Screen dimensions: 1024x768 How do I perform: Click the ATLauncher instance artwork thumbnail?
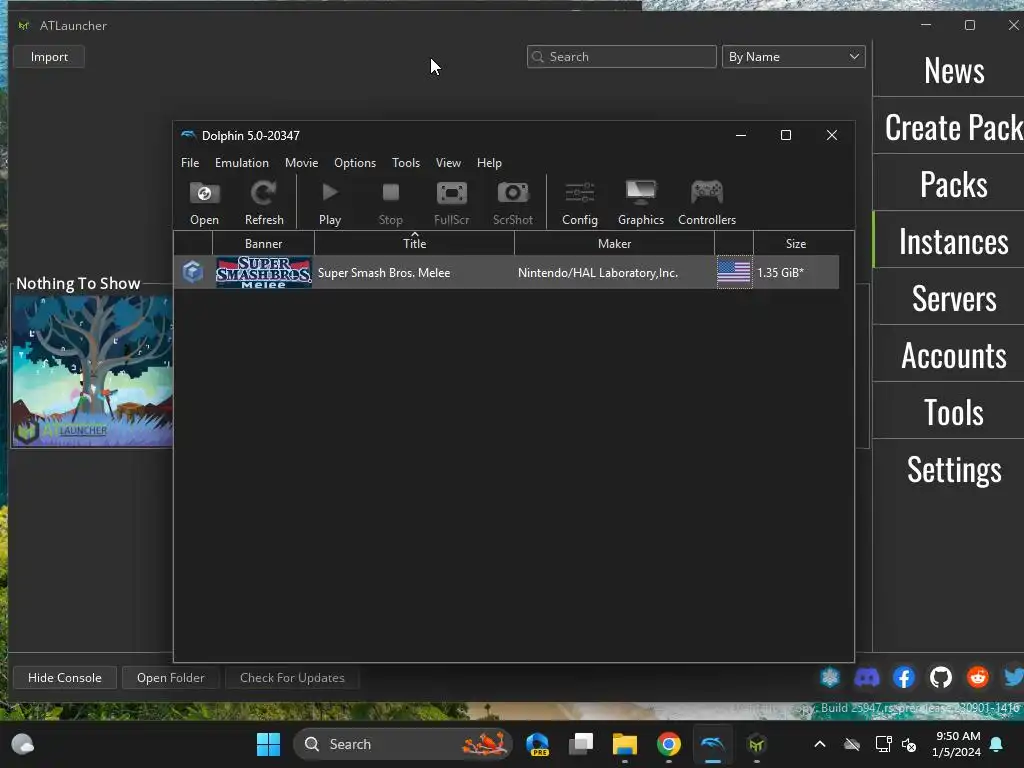point(92,371)
